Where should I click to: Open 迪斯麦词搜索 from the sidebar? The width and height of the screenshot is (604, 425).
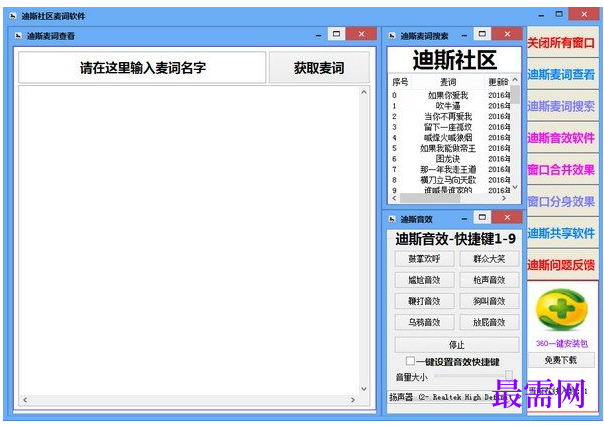561,106
